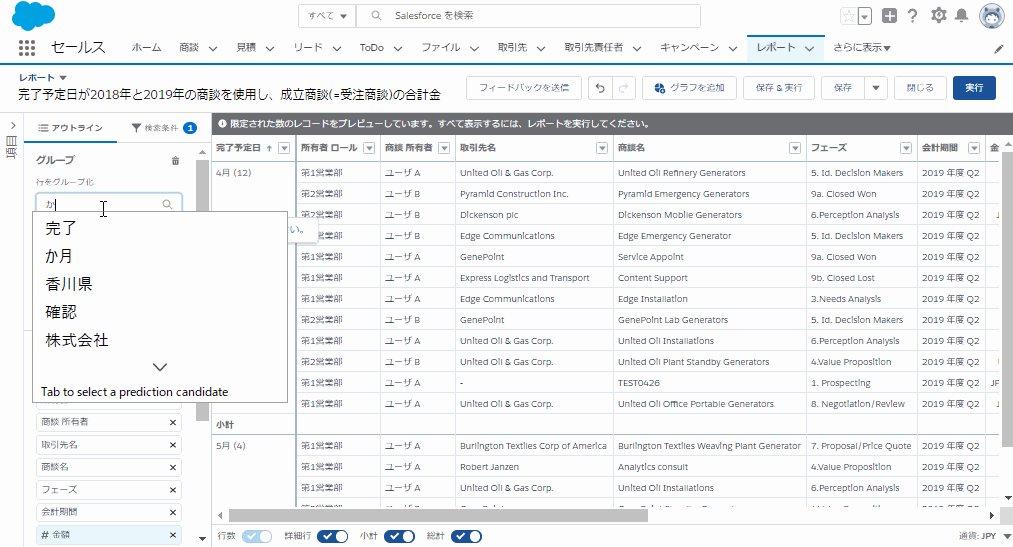Toggle the 詳細行 switch

(332, 536)
